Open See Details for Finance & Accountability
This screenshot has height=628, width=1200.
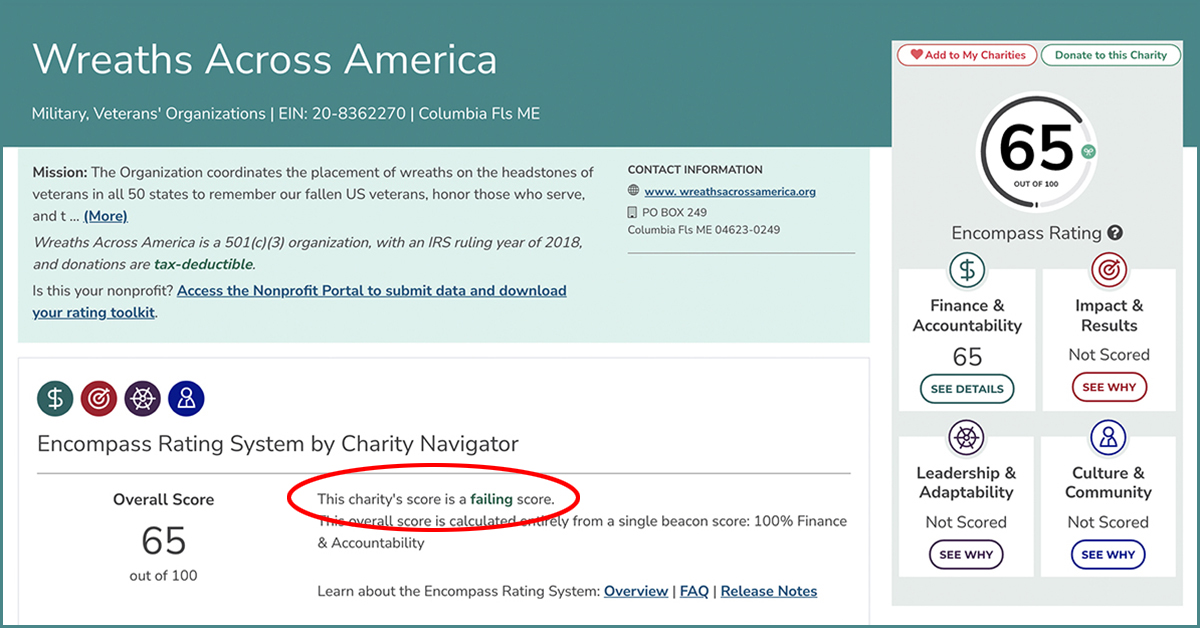pyautogui.click(x=967, y=388)
